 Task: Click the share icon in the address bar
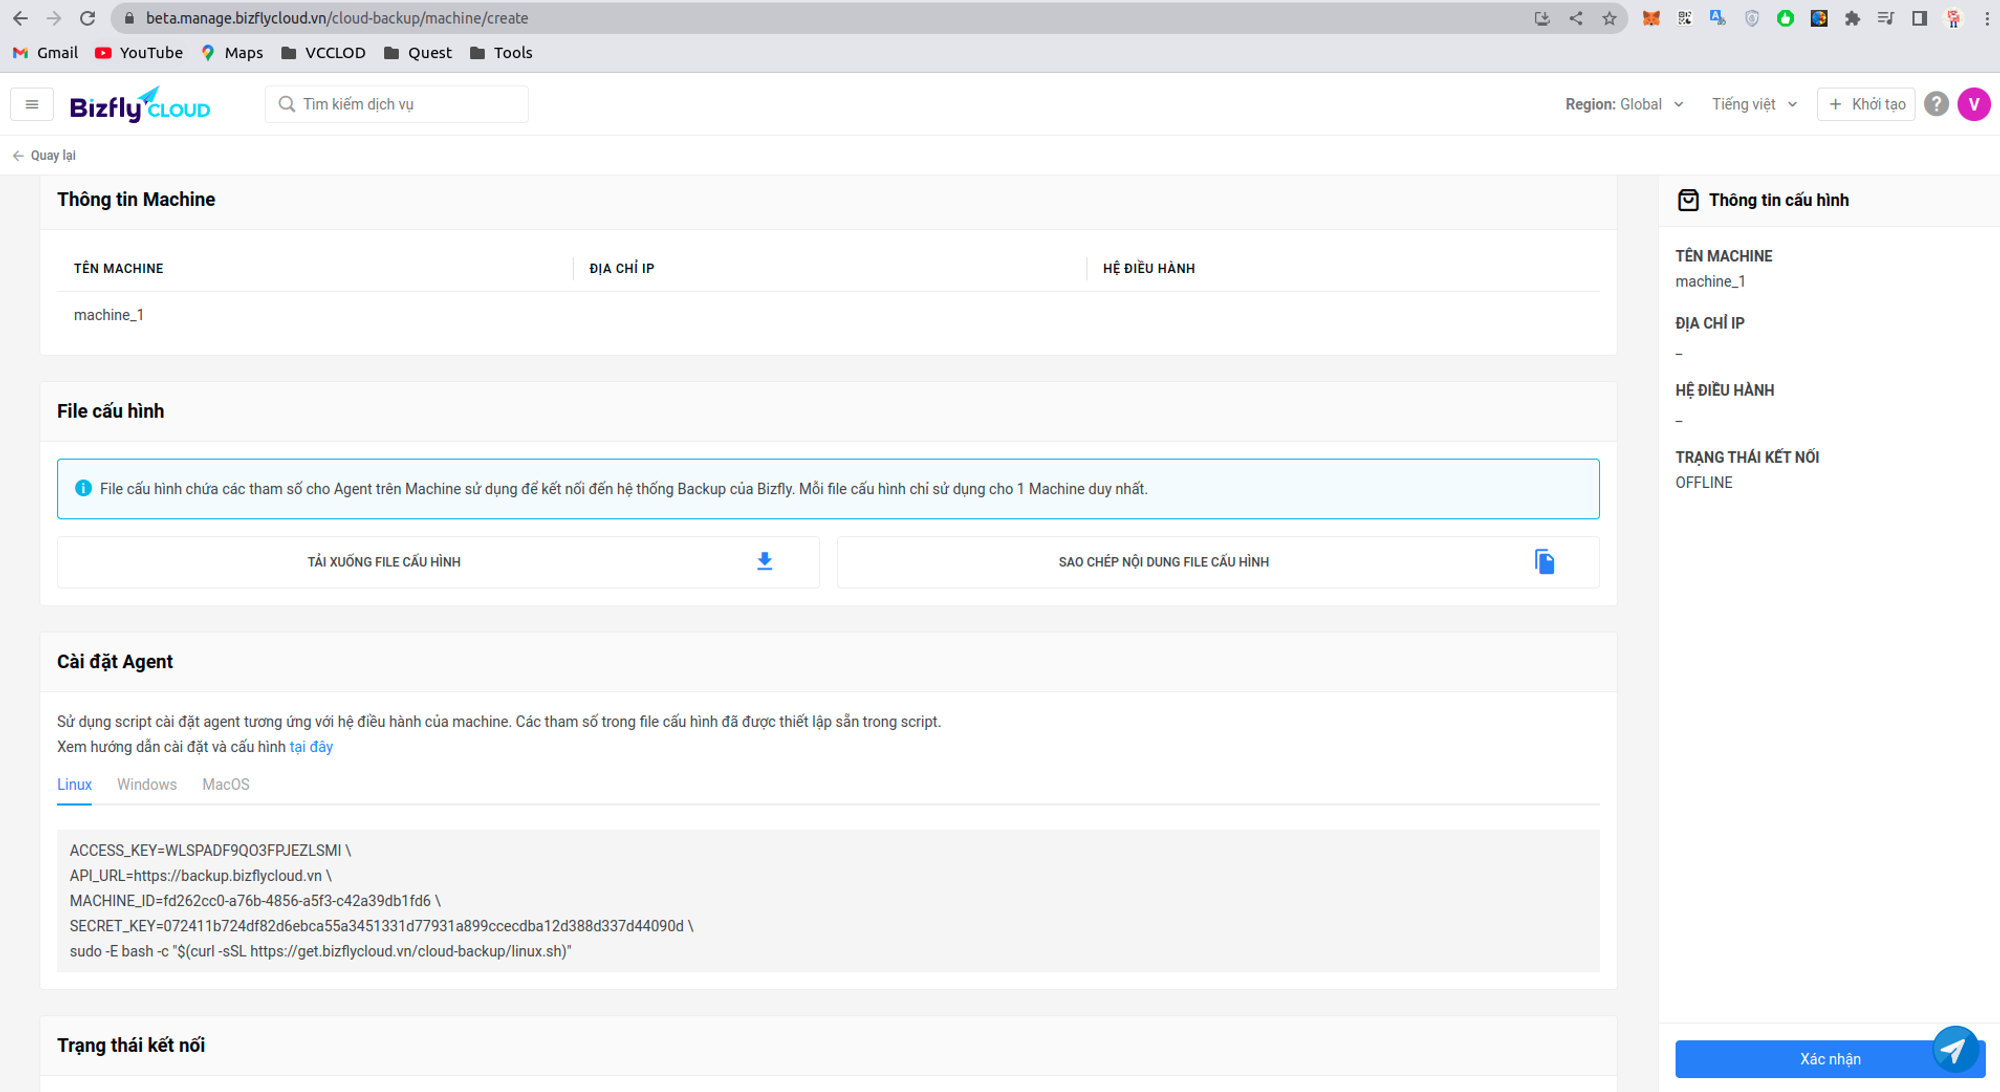point(1575,17)
